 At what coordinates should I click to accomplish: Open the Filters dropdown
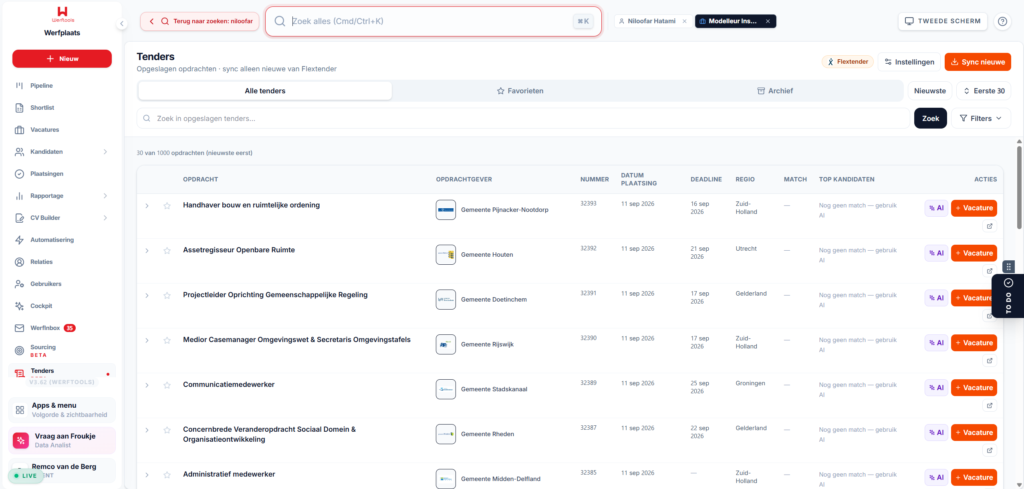pos(981,119)
